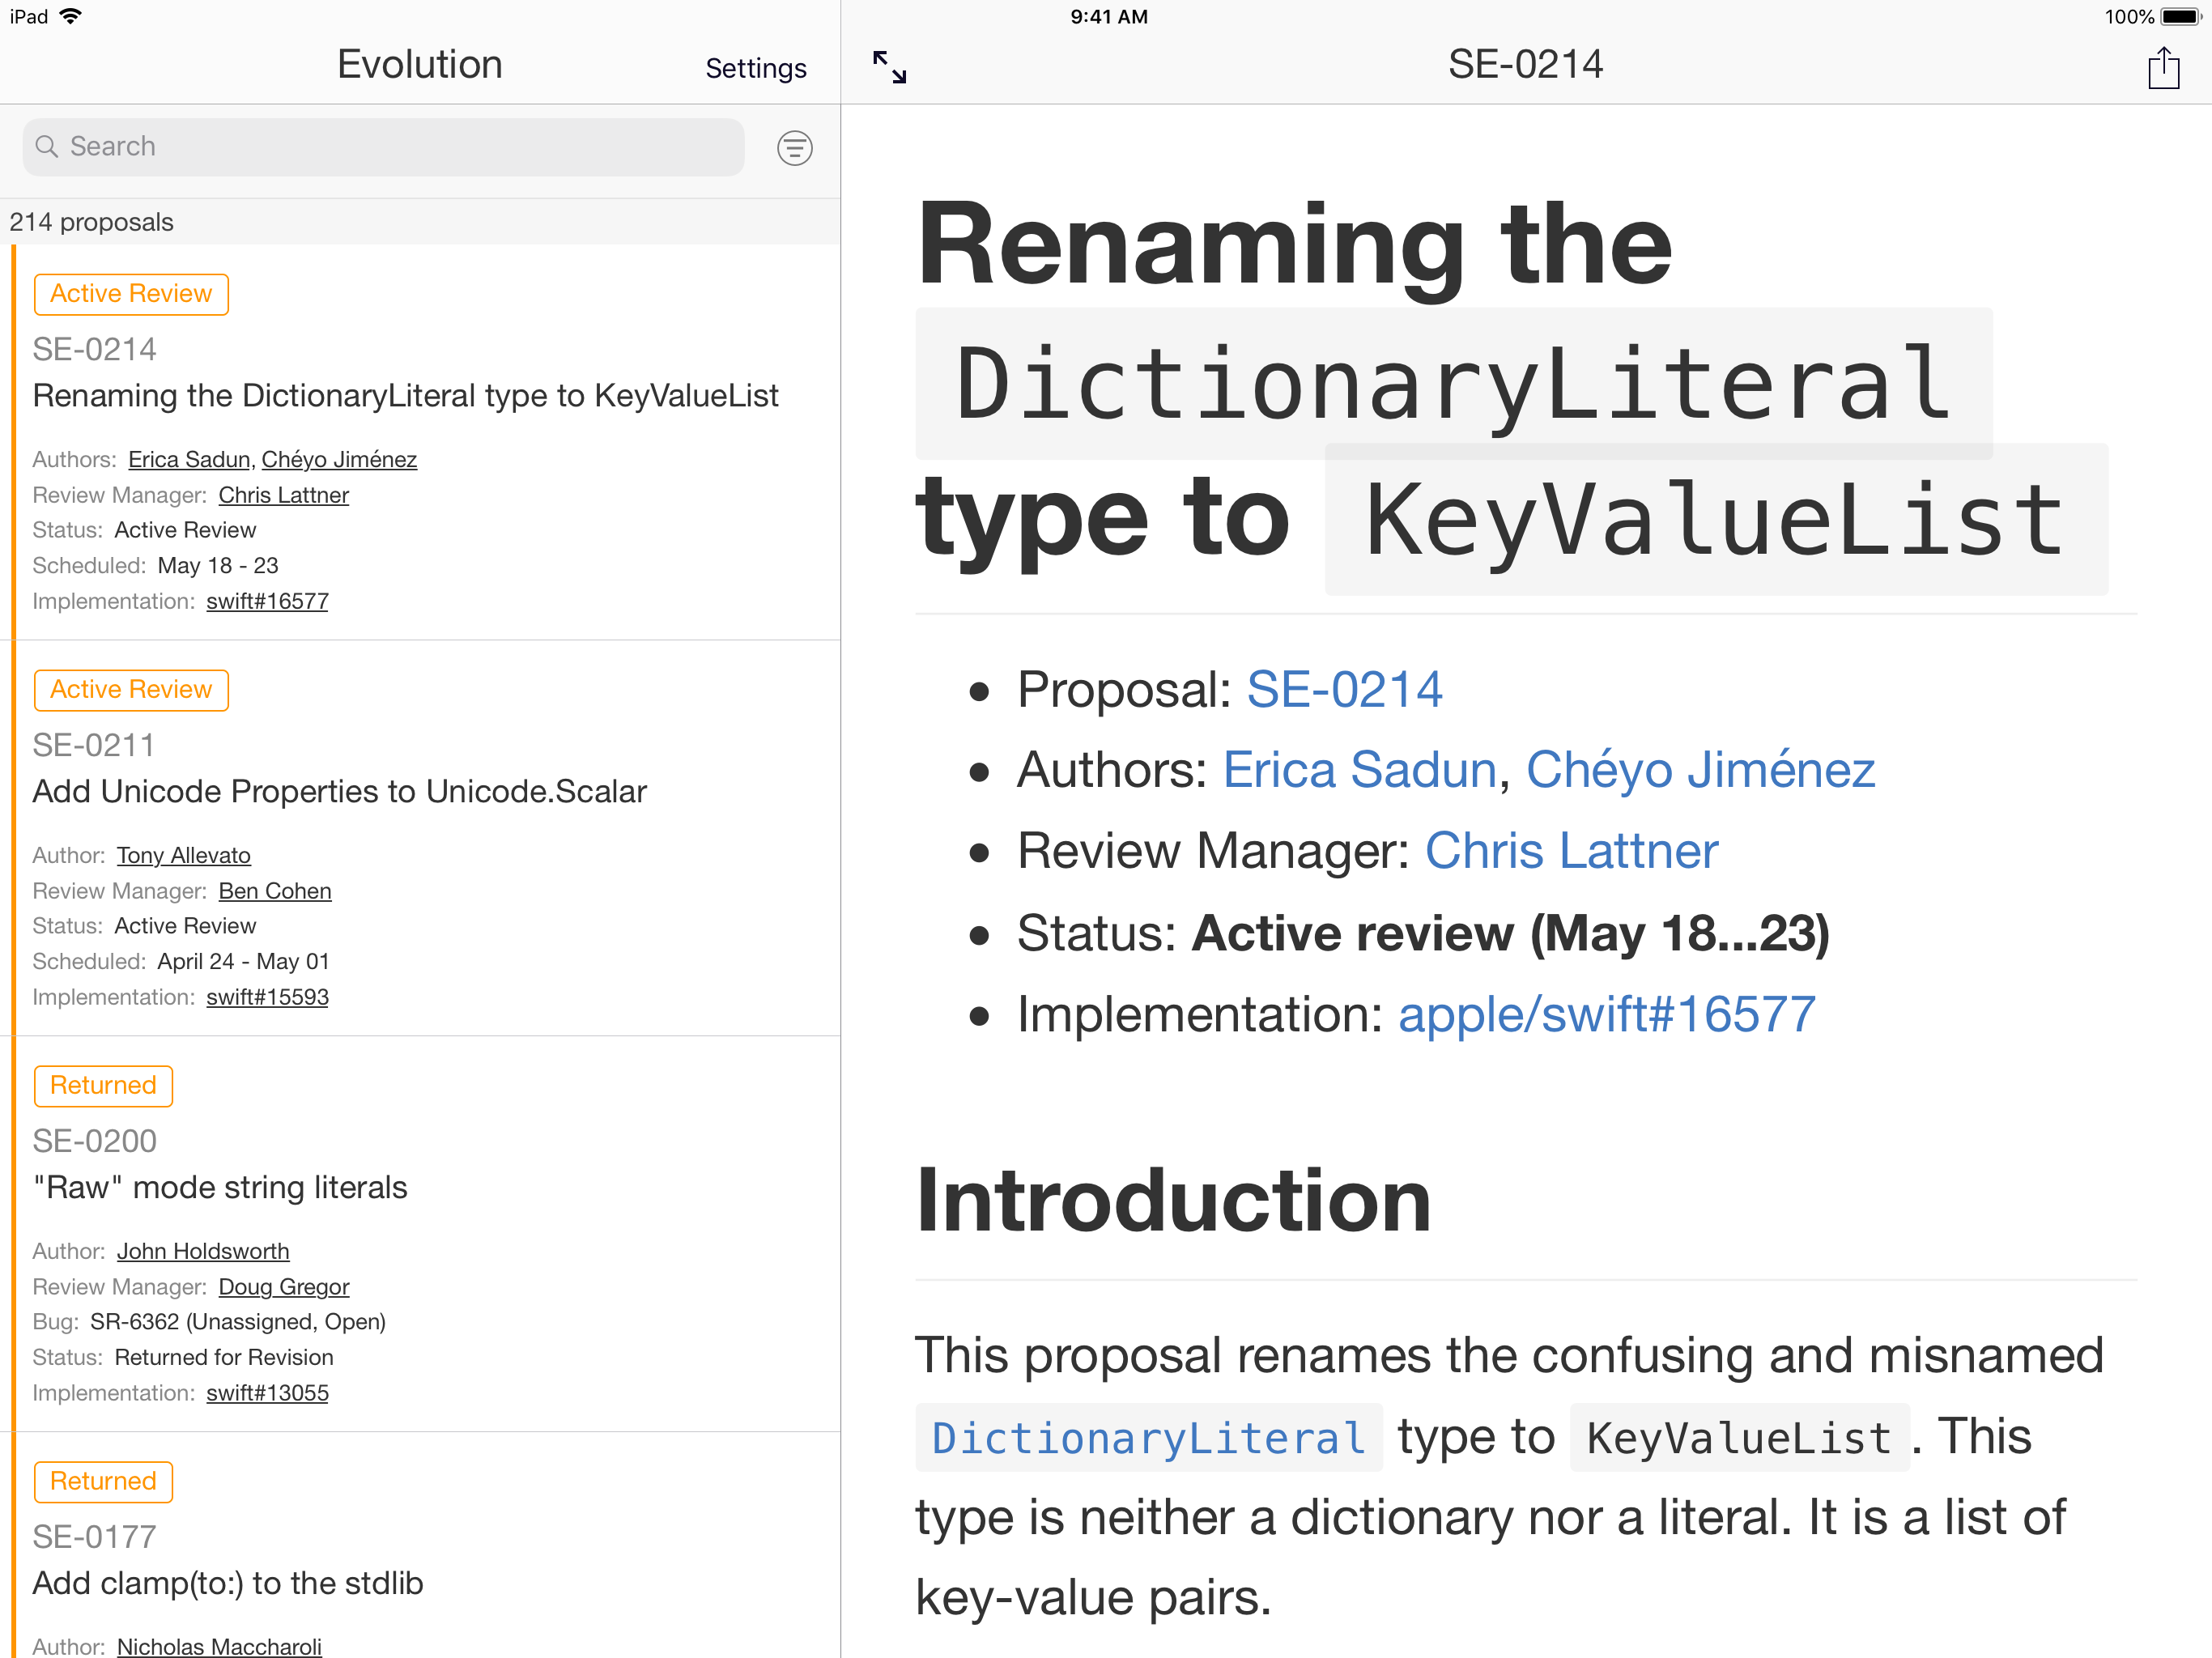Image resolution: width=2212 pixels, height=1658 pixels.
Task: Select the SE-0214 Active Review badge
Action: point(131,294)
